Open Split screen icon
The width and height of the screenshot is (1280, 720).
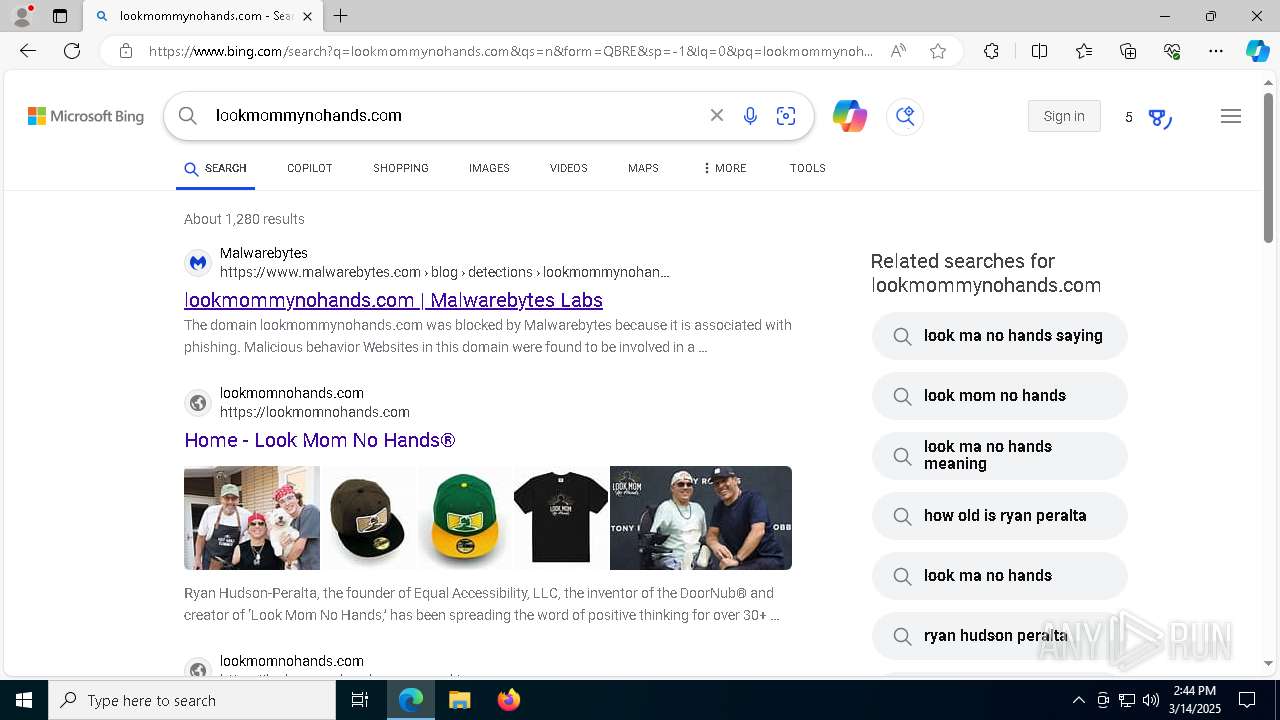[x=1039, y=51]
